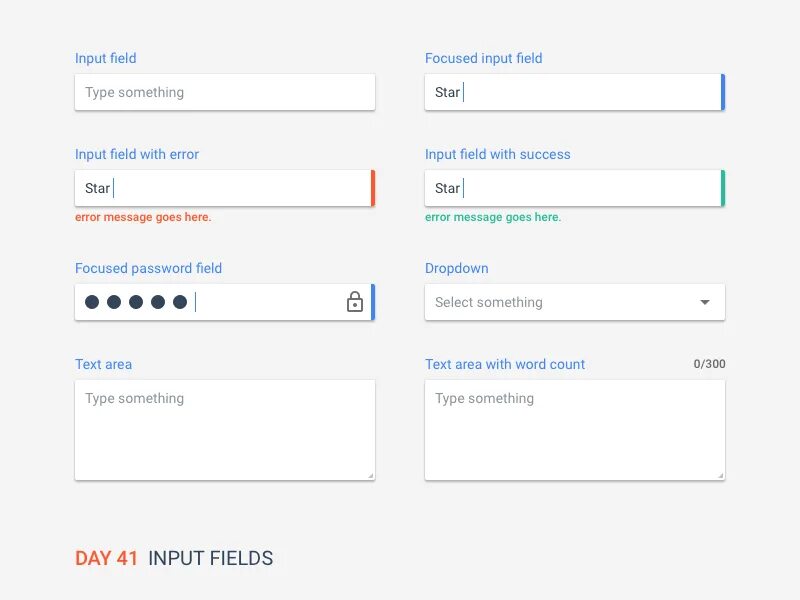The height and width of the screenshot is (600, 800).
Task: Click the 0/300 word counter
Action: [x=709, y=364]
